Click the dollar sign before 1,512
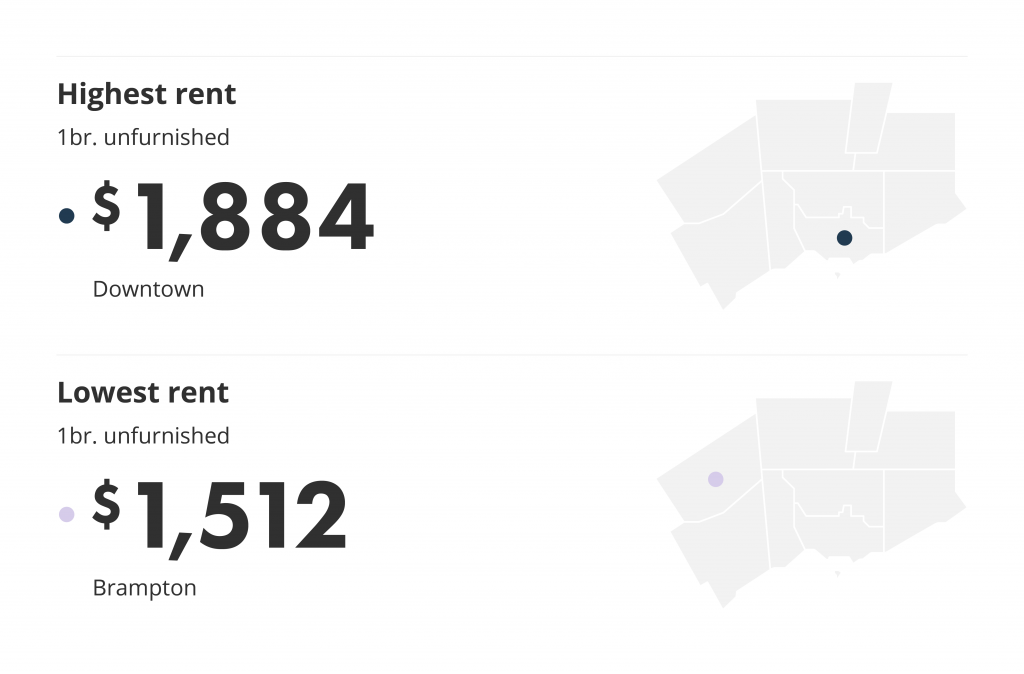 [x=106, y=504]
